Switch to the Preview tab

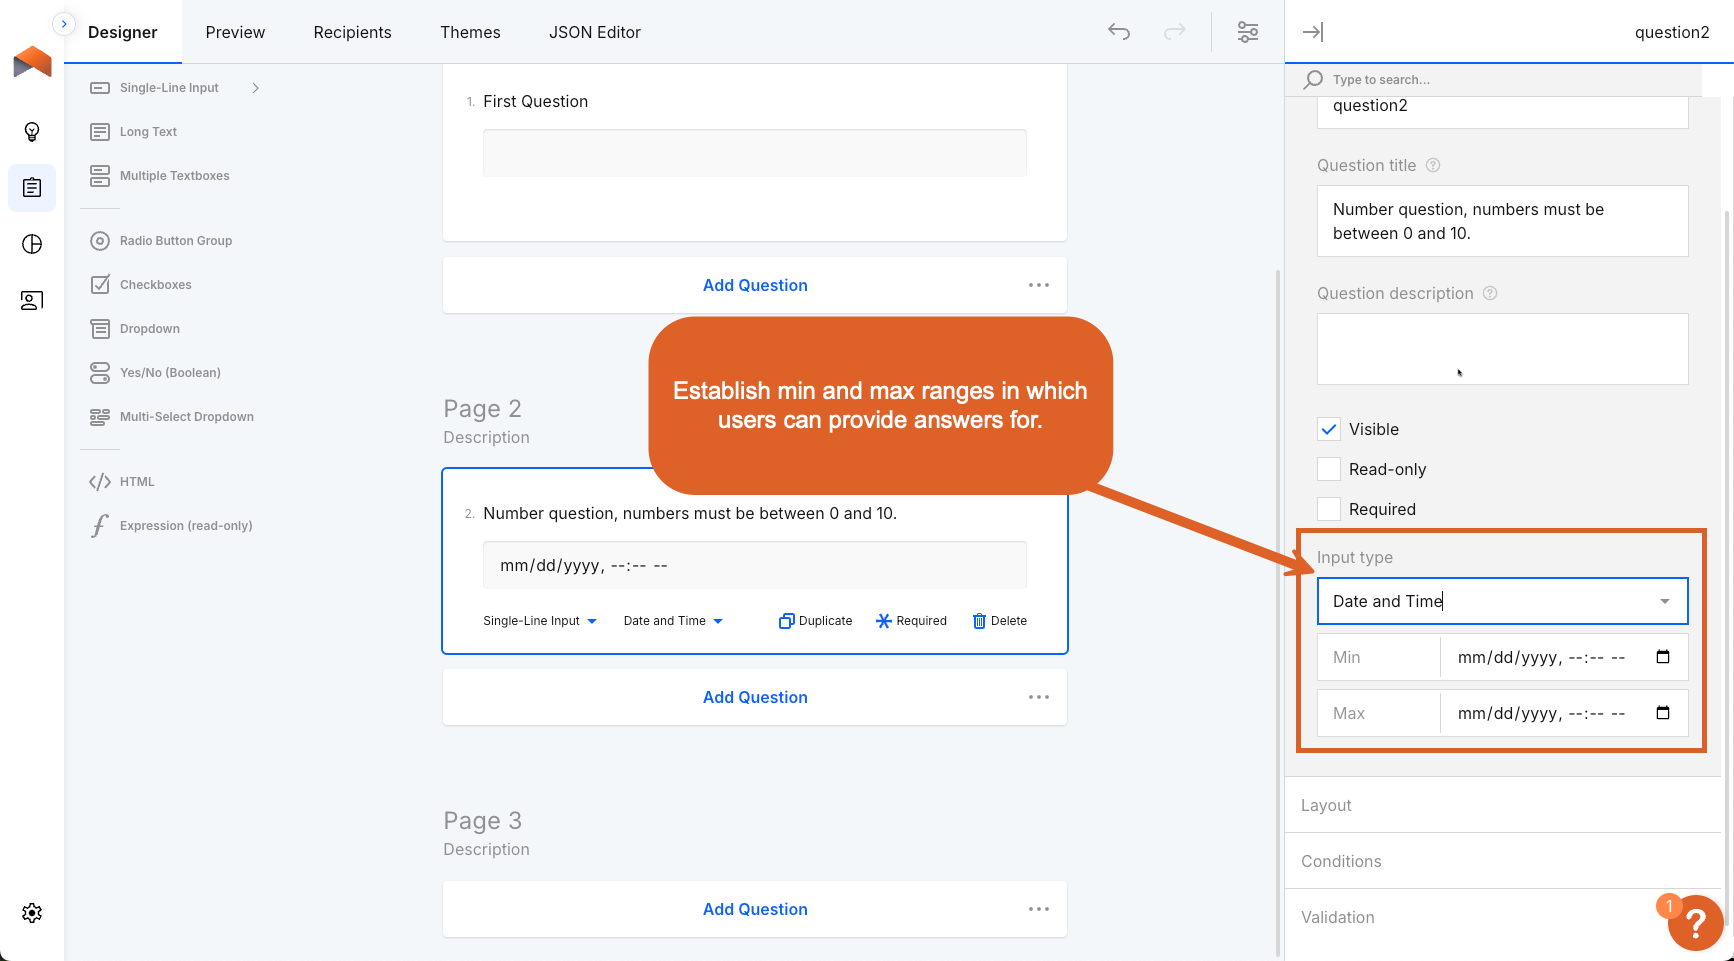[235, 32]
